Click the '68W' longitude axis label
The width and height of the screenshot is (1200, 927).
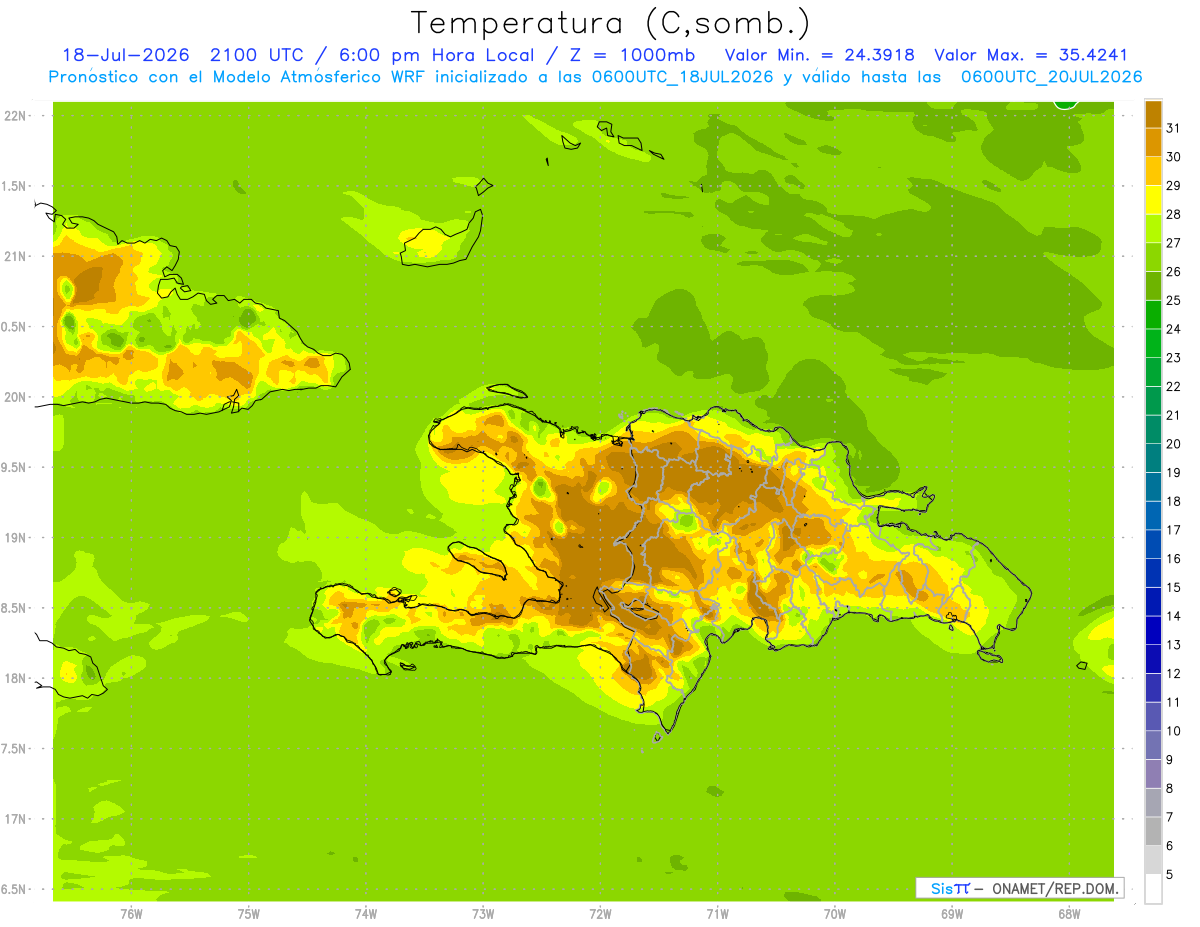coord(1069,914)
